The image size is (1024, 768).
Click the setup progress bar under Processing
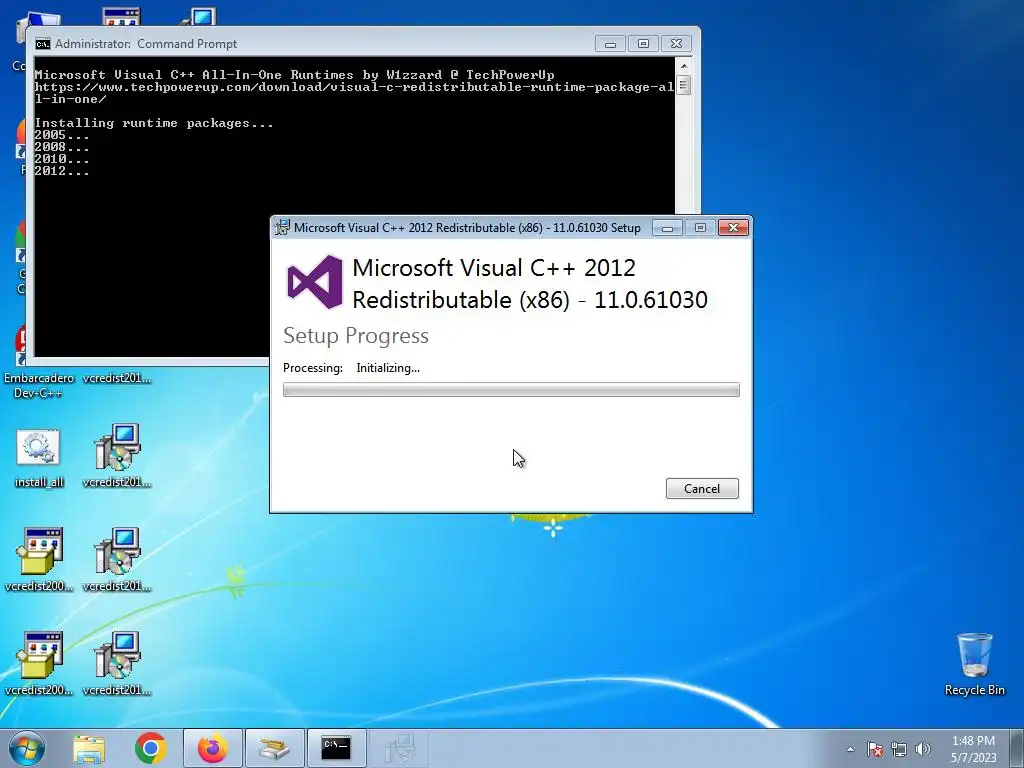point(511,390)
